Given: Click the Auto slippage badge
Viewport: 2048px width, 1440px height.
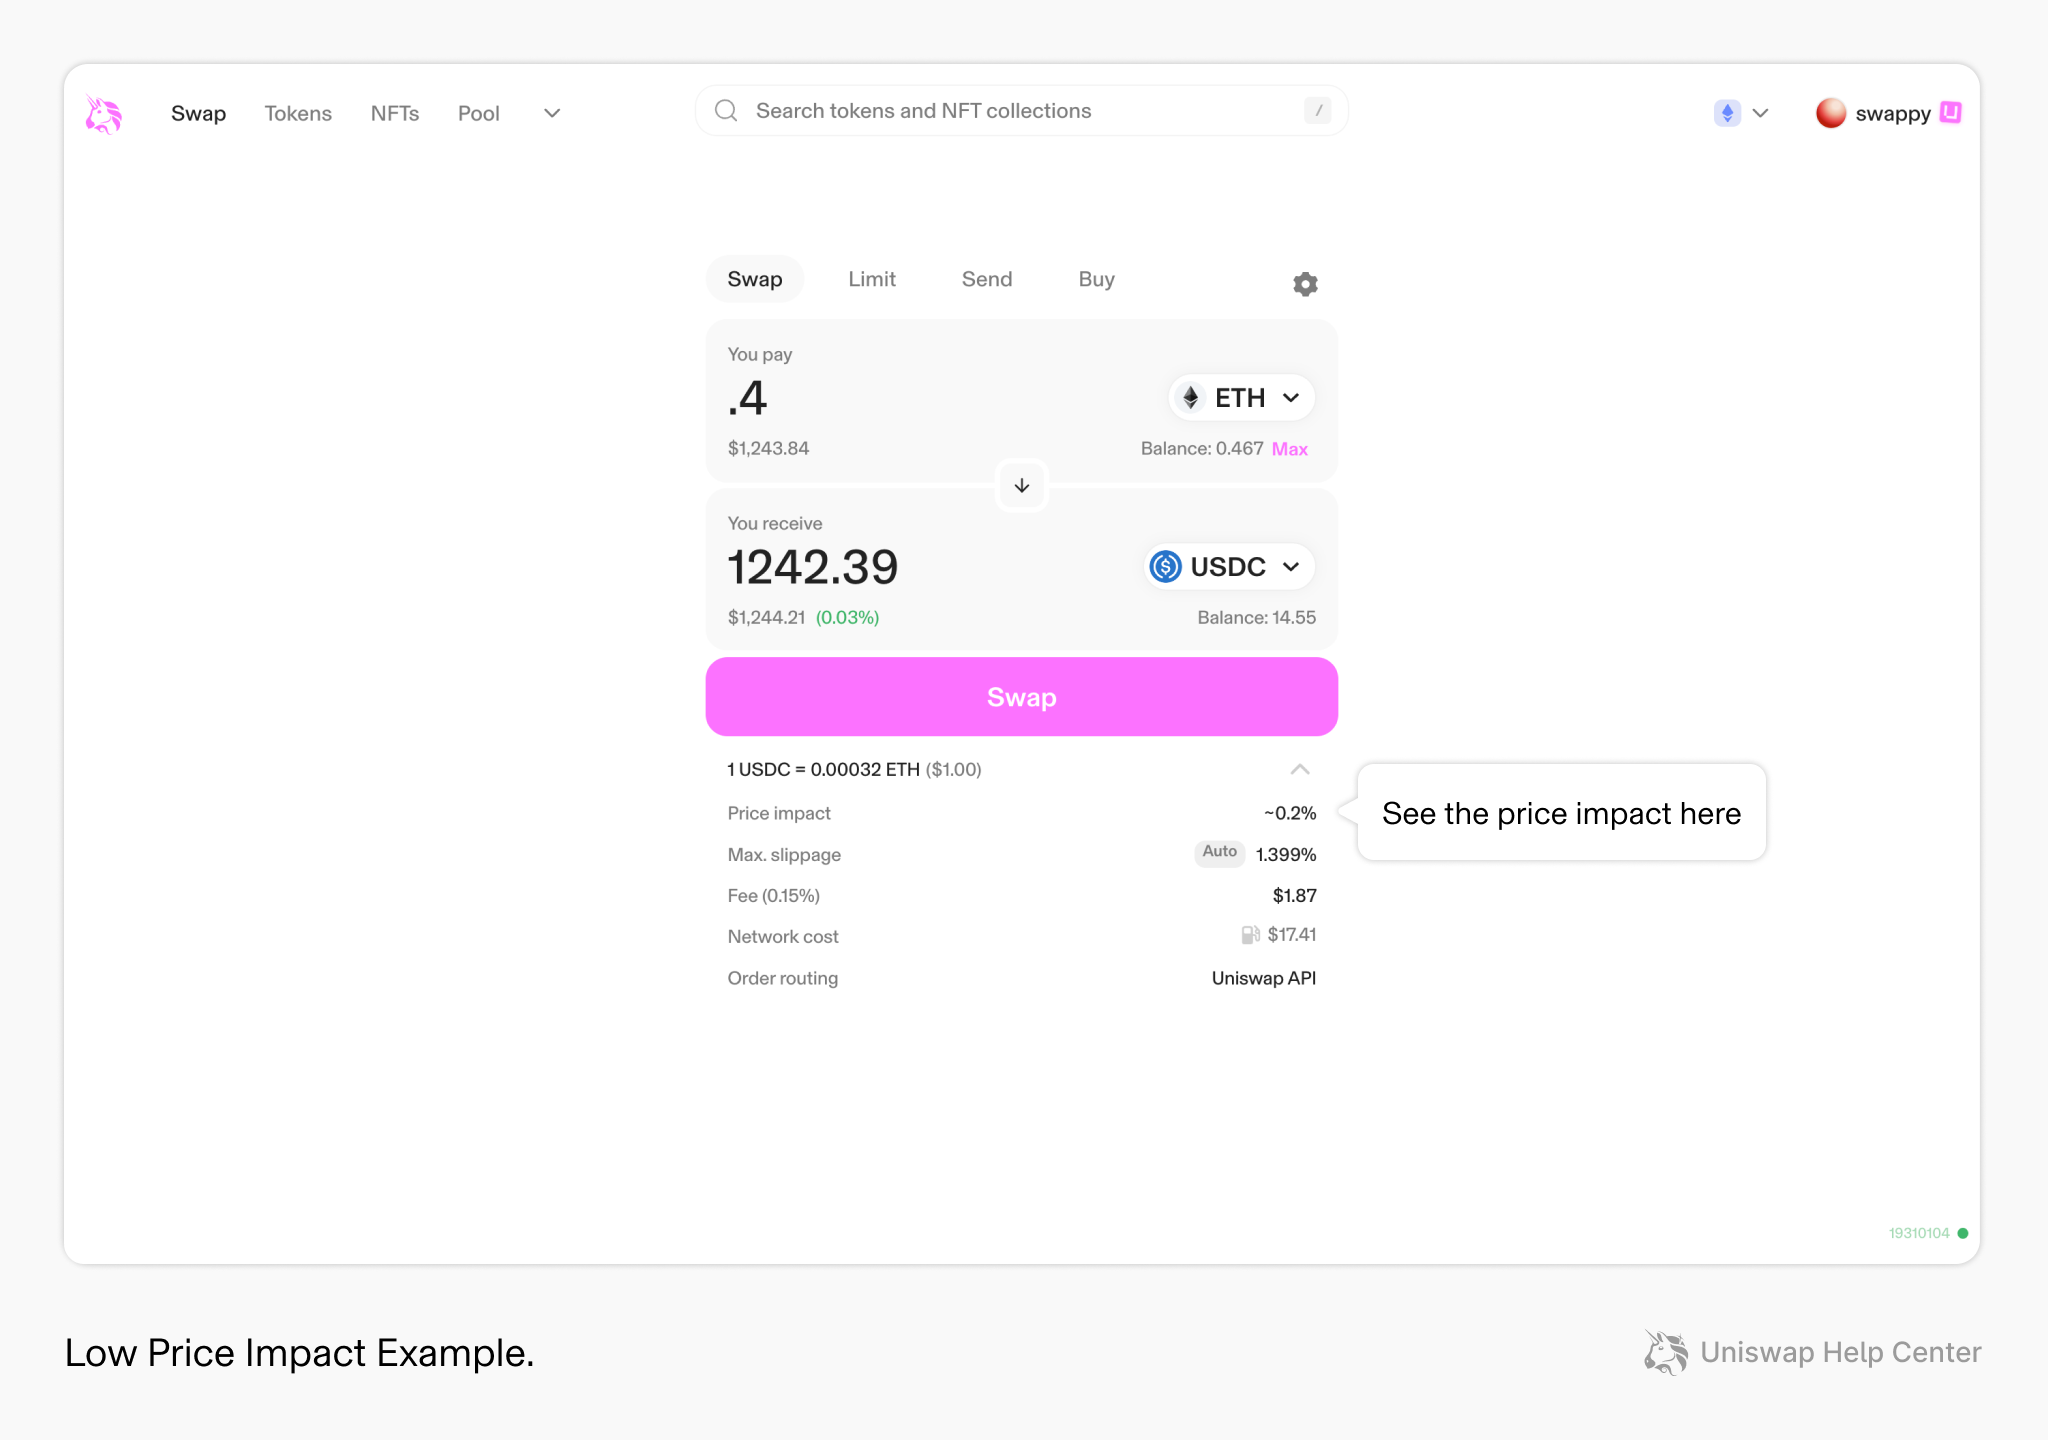Looking at the screenshot, I should 1219,853.
